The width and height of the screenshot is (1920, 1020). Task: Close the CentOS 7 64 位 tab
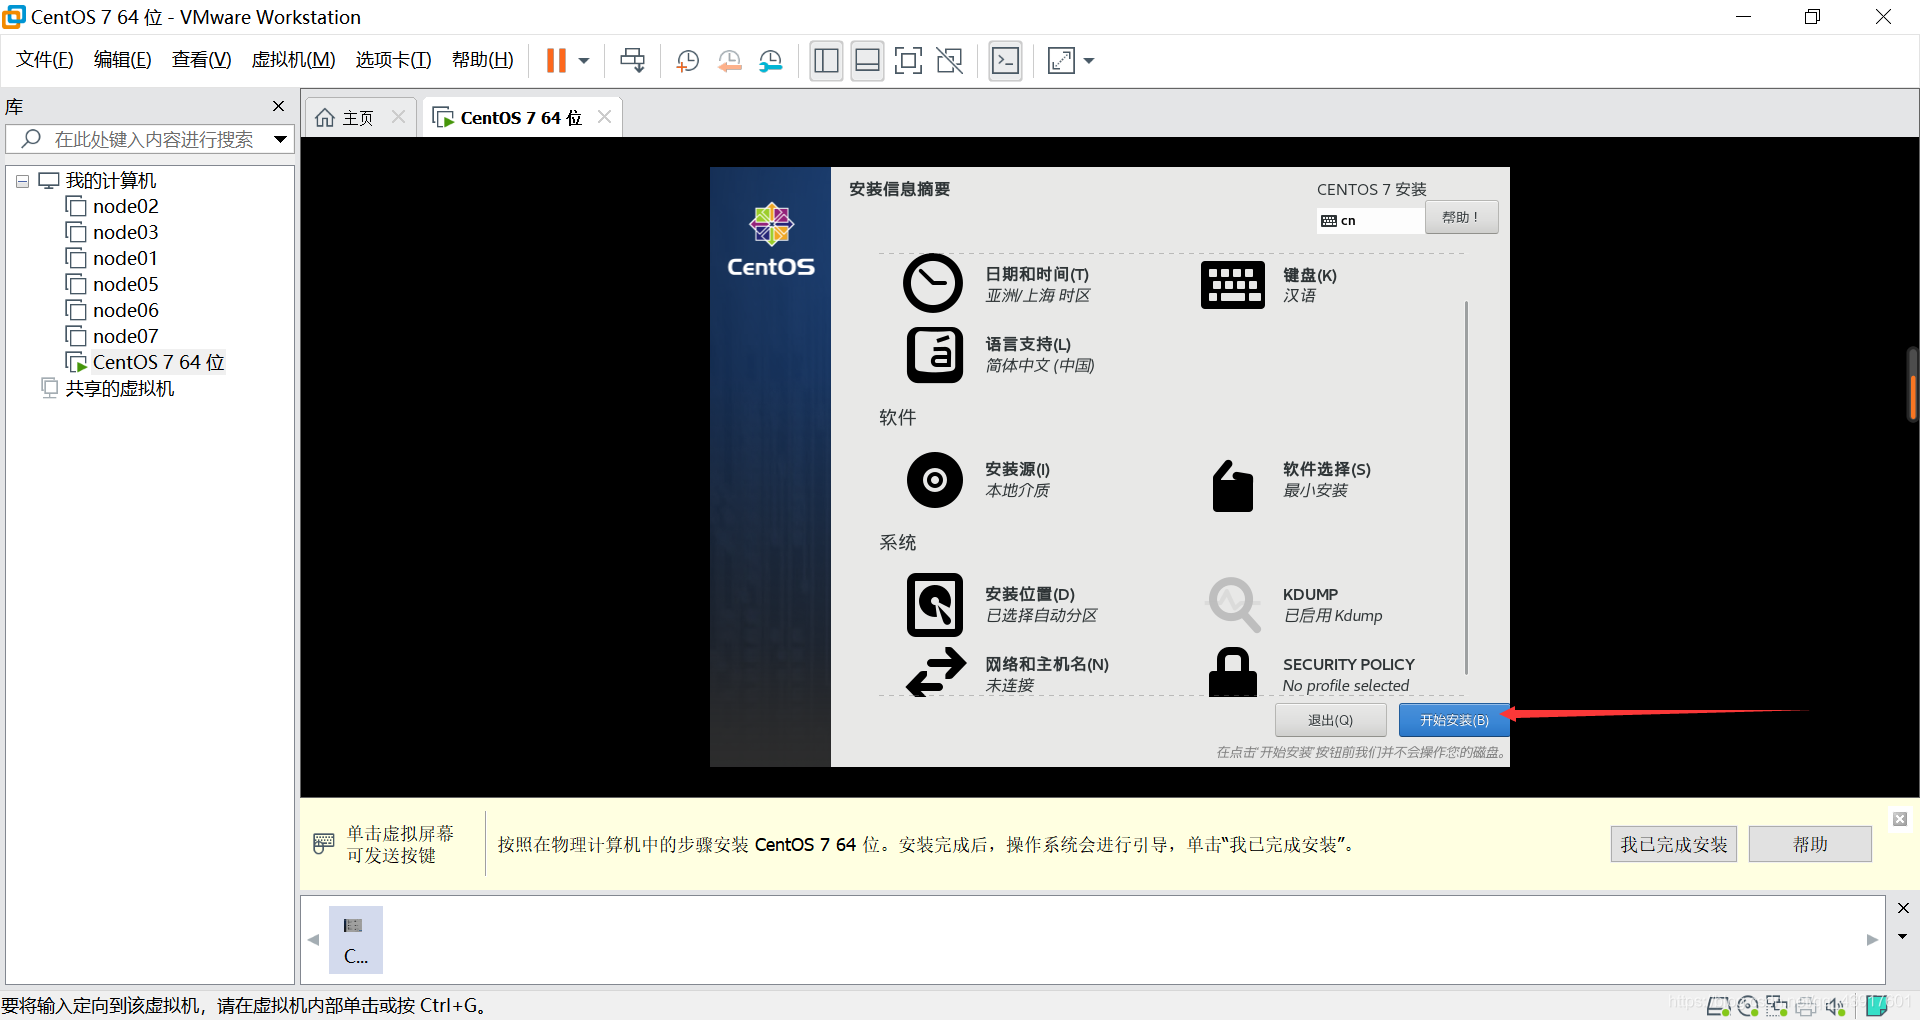[604, 117]
